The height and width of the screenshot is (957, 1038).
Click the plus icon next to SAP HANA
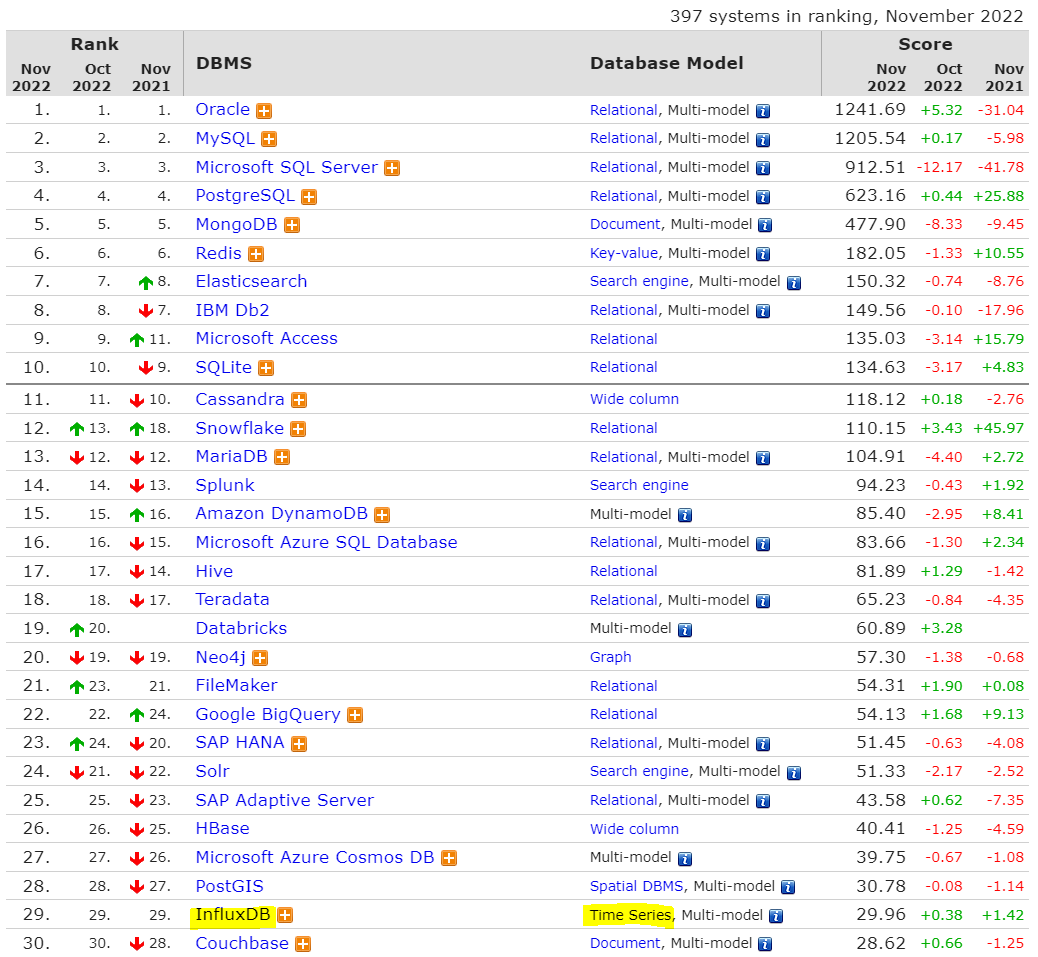pyautogui.click(x=299, y=744)
